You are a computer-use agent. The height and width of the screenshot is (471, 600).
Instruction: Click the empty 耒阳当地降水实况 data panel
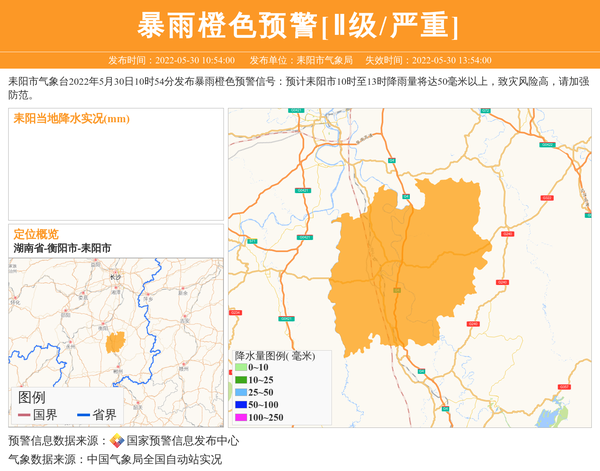(116, 165)
